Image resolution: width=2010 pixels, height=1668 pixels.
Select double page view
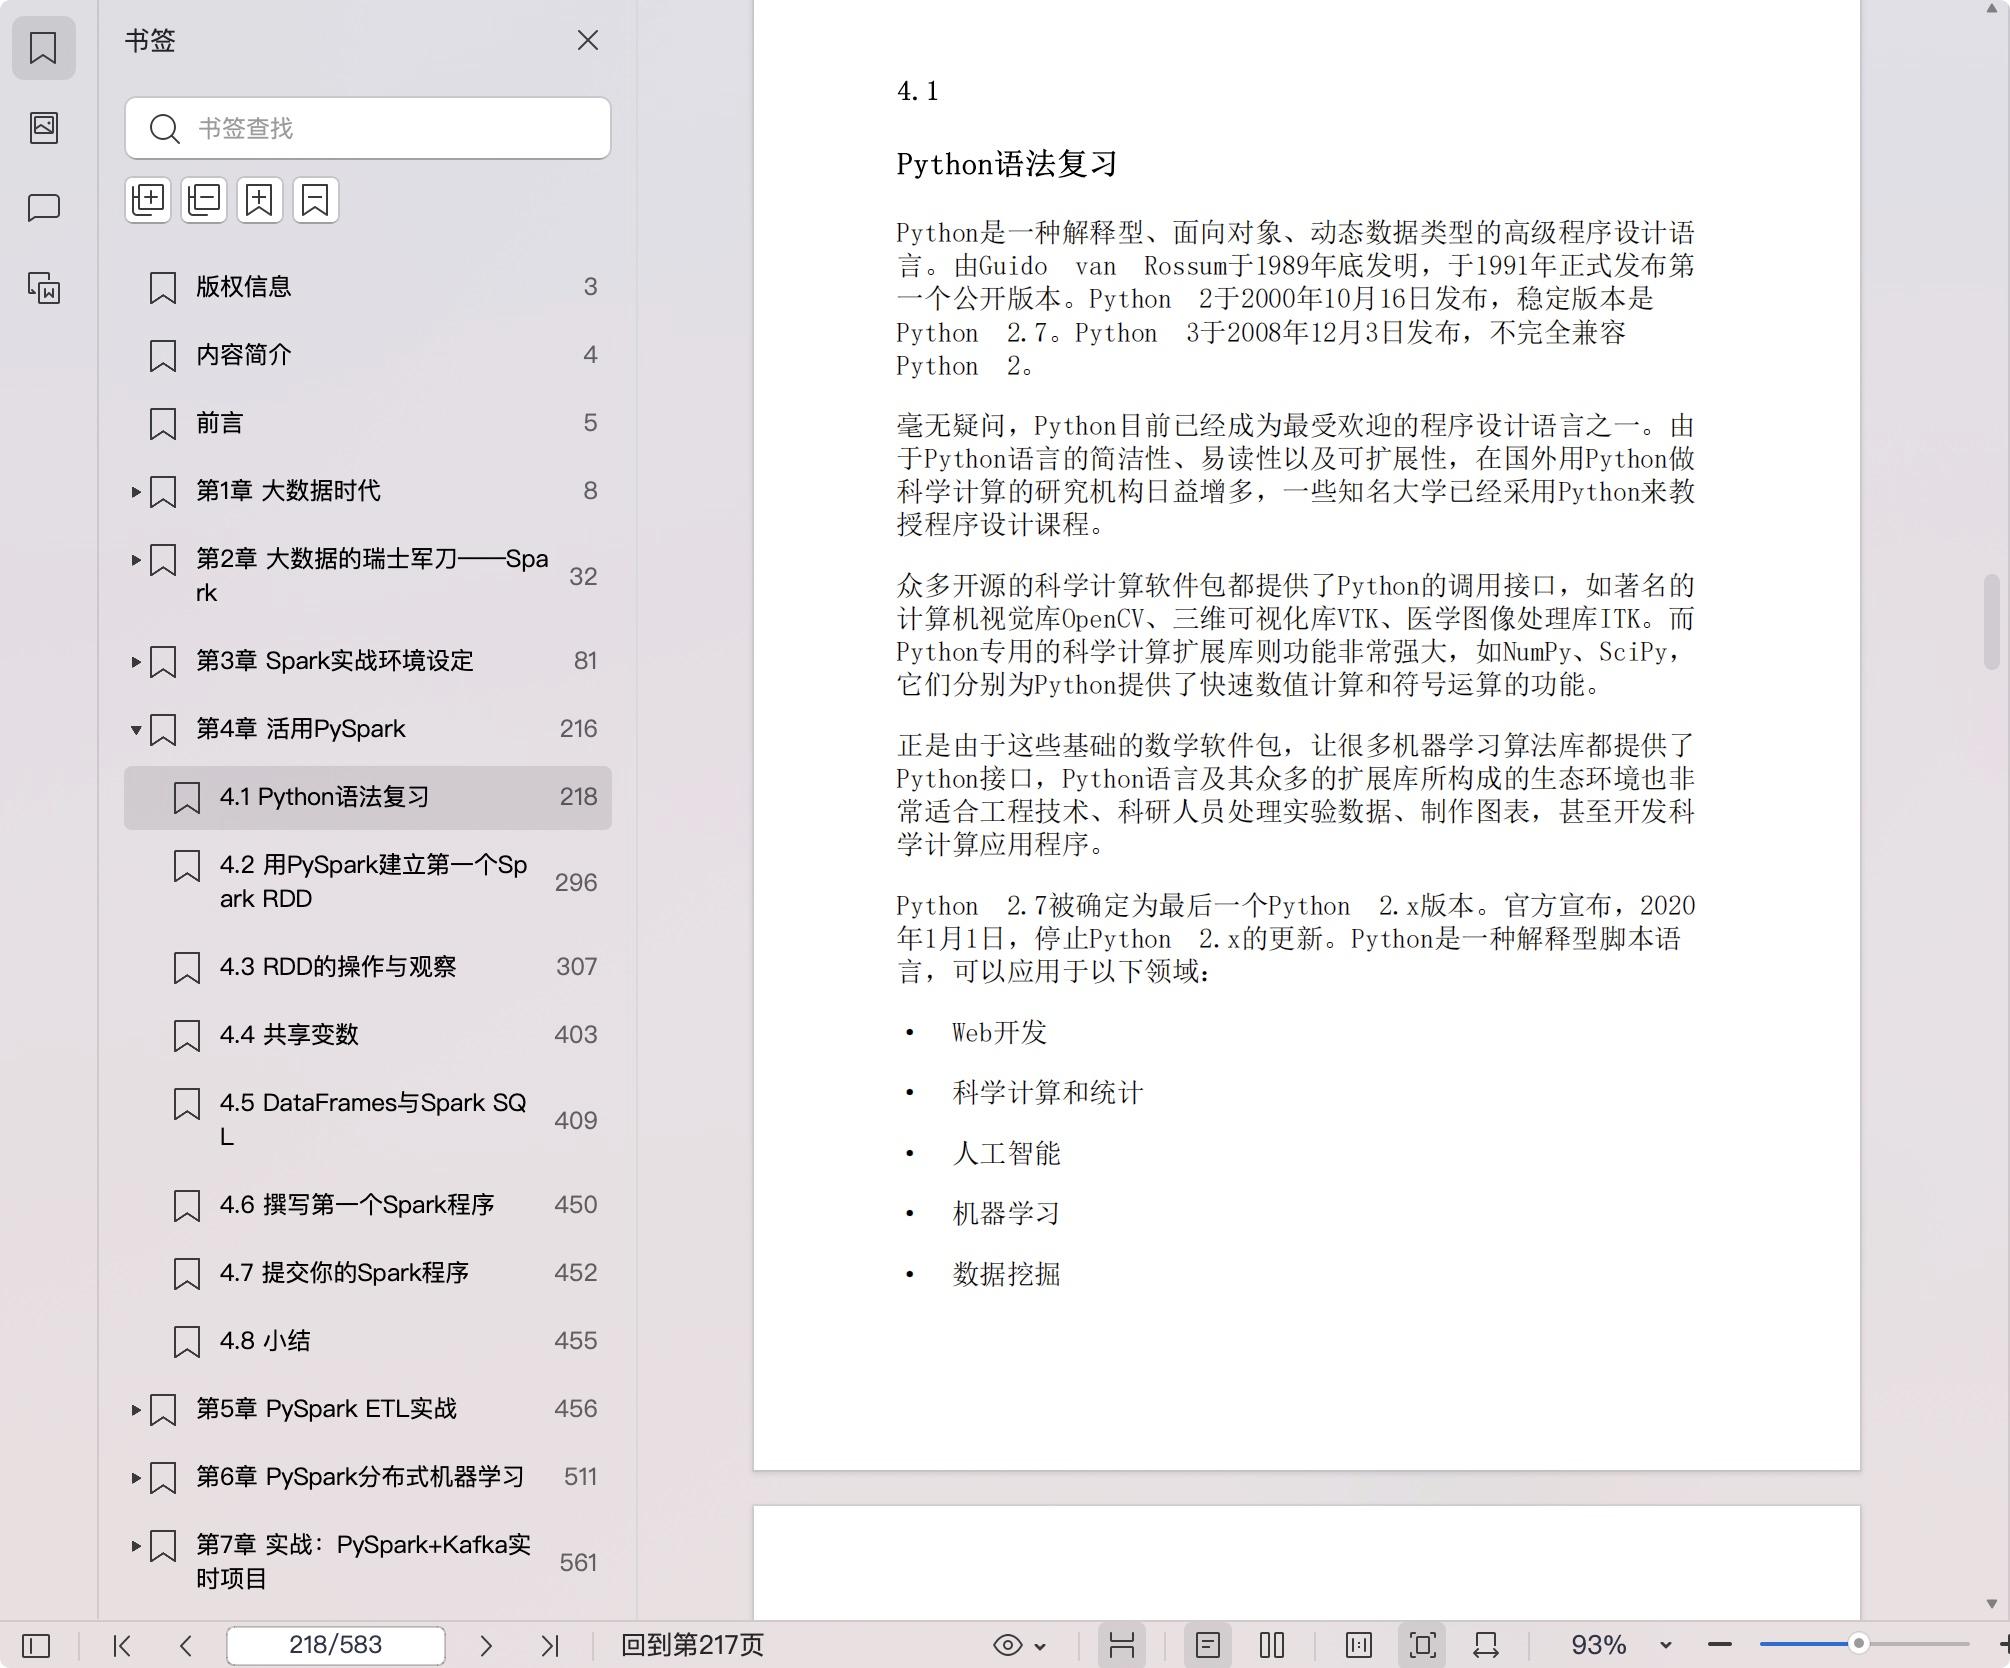pyautogui.click(x=1272, y=1645)
